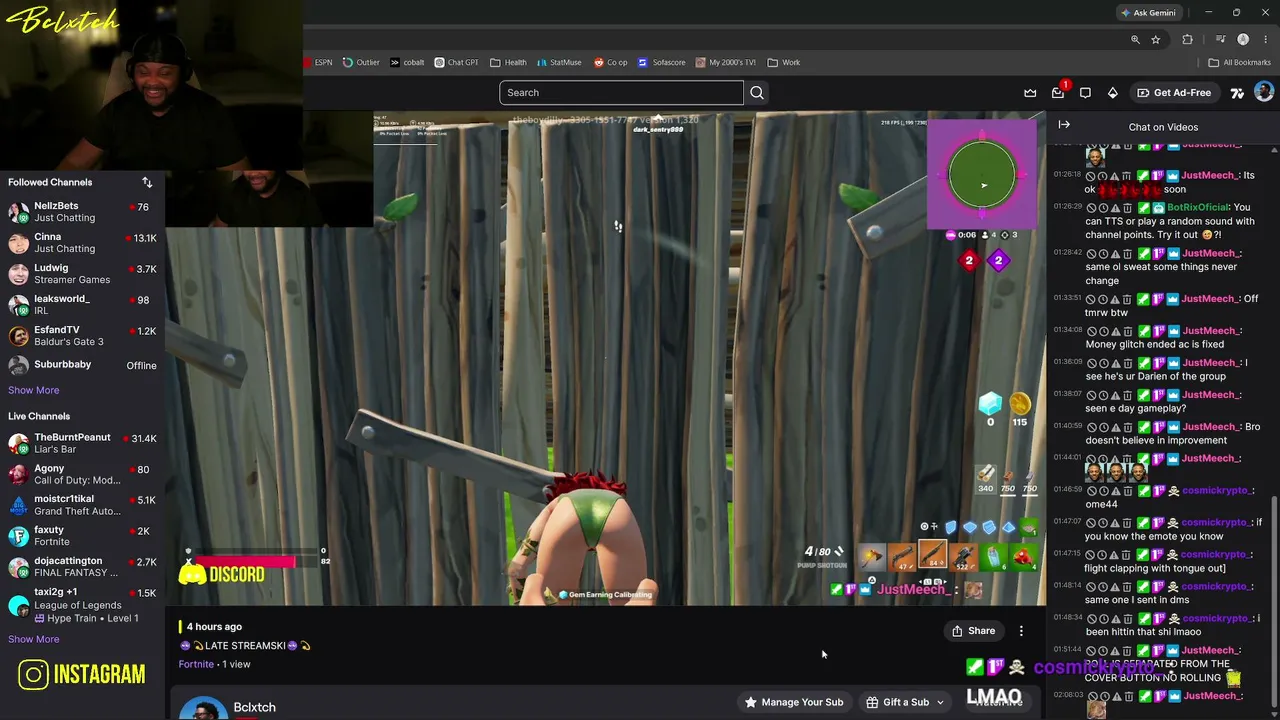Open the All Bookmarks folder

pos(1239,62)
